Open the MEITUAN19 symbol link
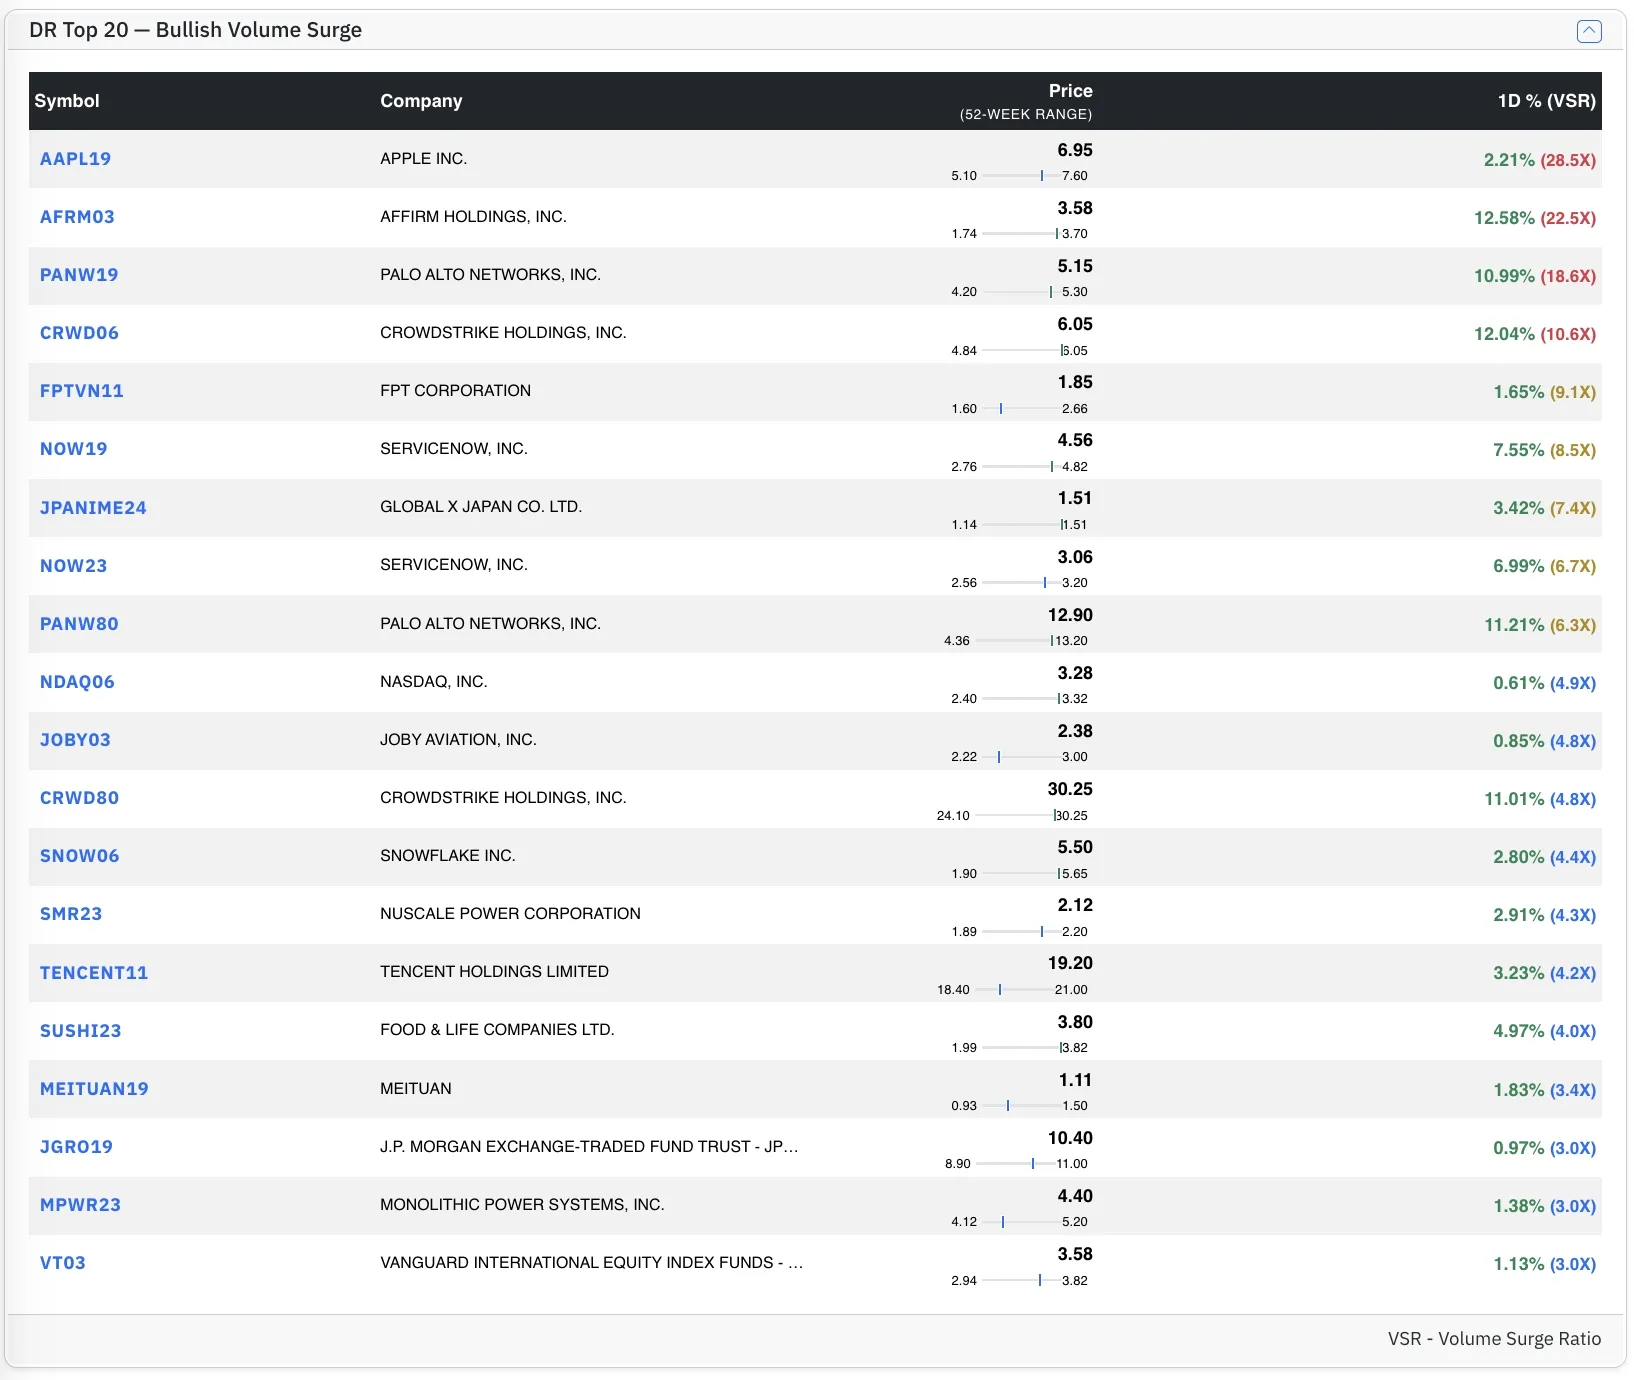 94,1089
